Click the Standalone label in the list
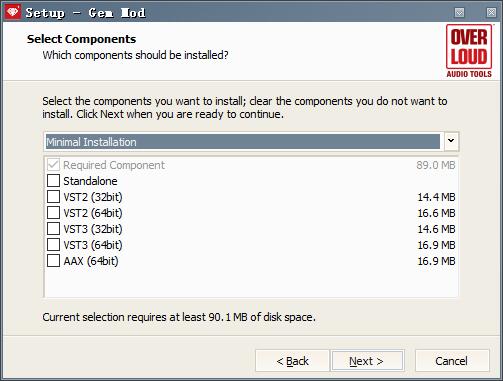Screen dimensions: 503x381 click(90, 181)
